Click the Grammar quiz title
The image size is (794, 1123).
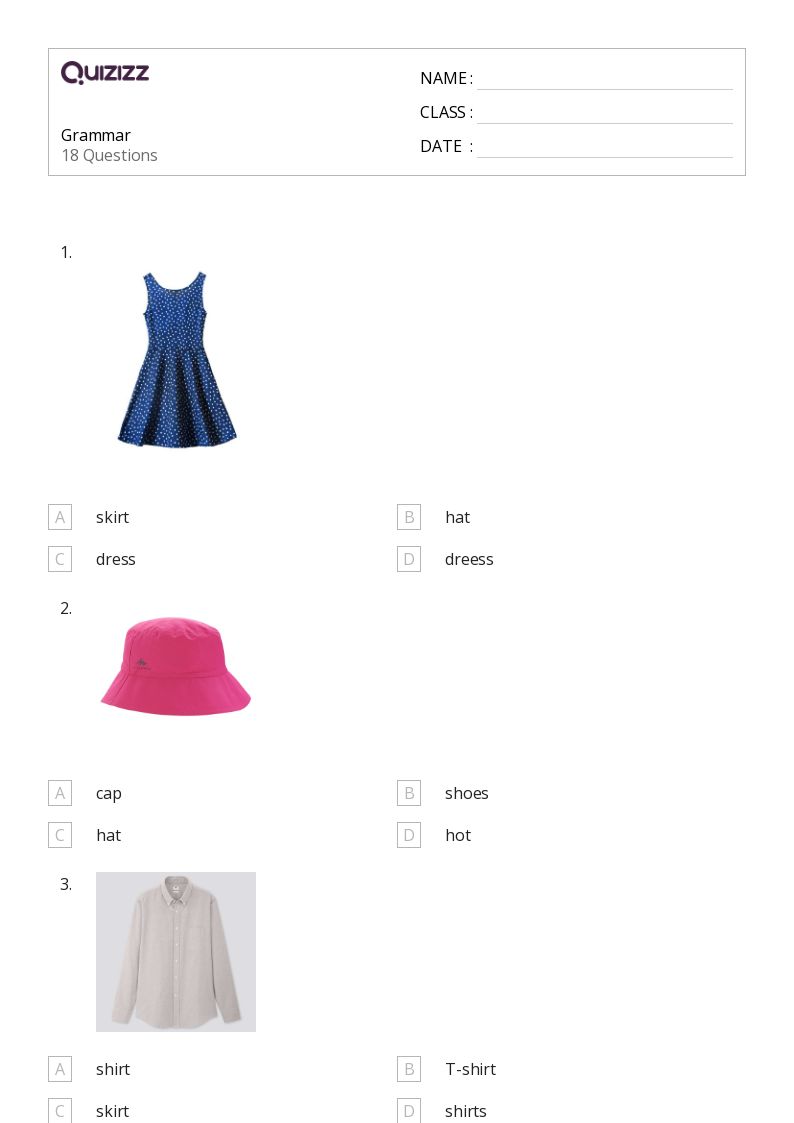click(x=96, y=135)
